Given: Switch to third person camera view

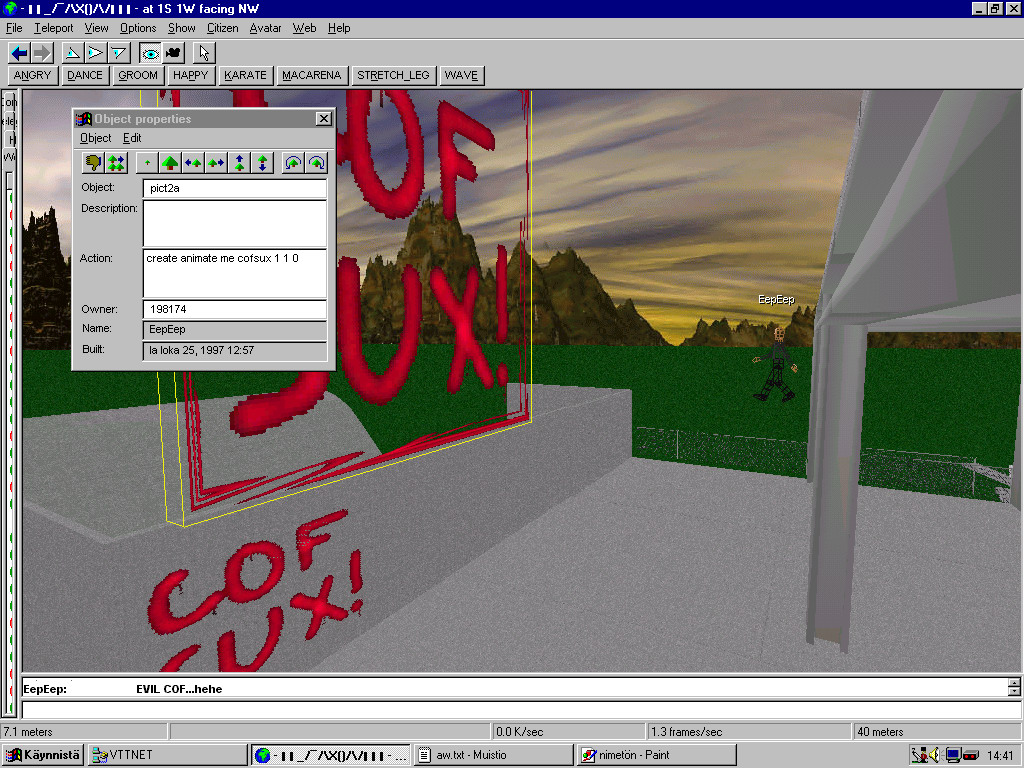Looking at the screenshot, I should pyautogui.click(x=173, y=53).
